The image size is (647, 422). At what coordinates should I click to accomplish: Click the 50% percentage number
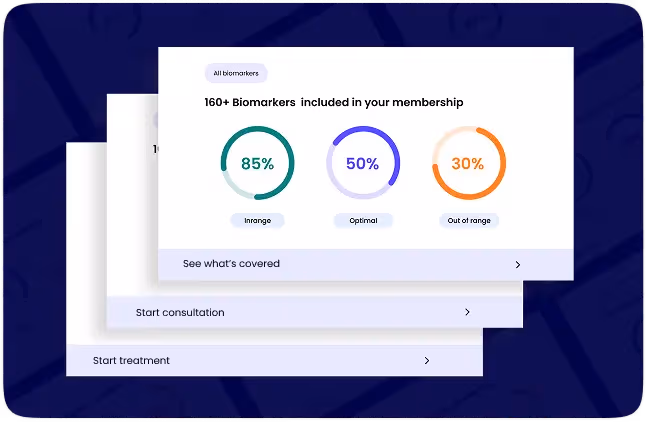[363, 164]
